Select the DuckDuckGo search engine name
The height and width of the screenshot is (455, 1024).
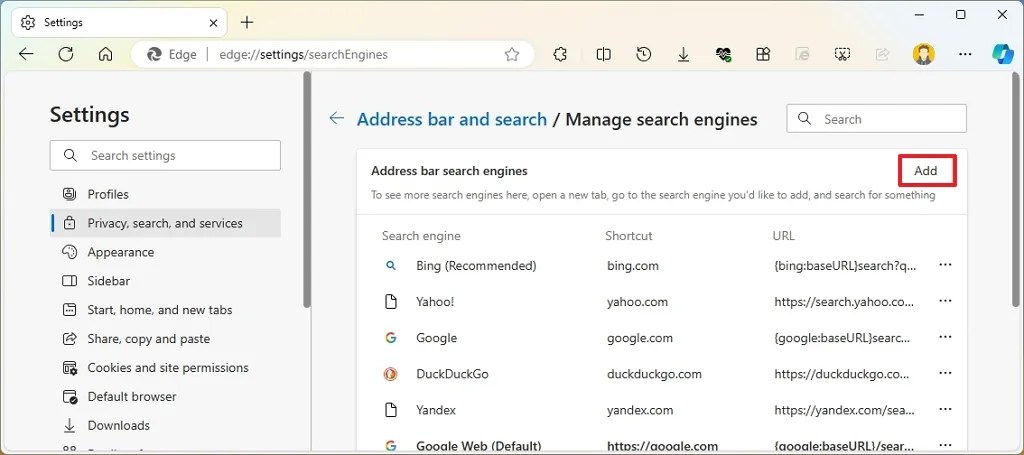[x=452, y=374]
